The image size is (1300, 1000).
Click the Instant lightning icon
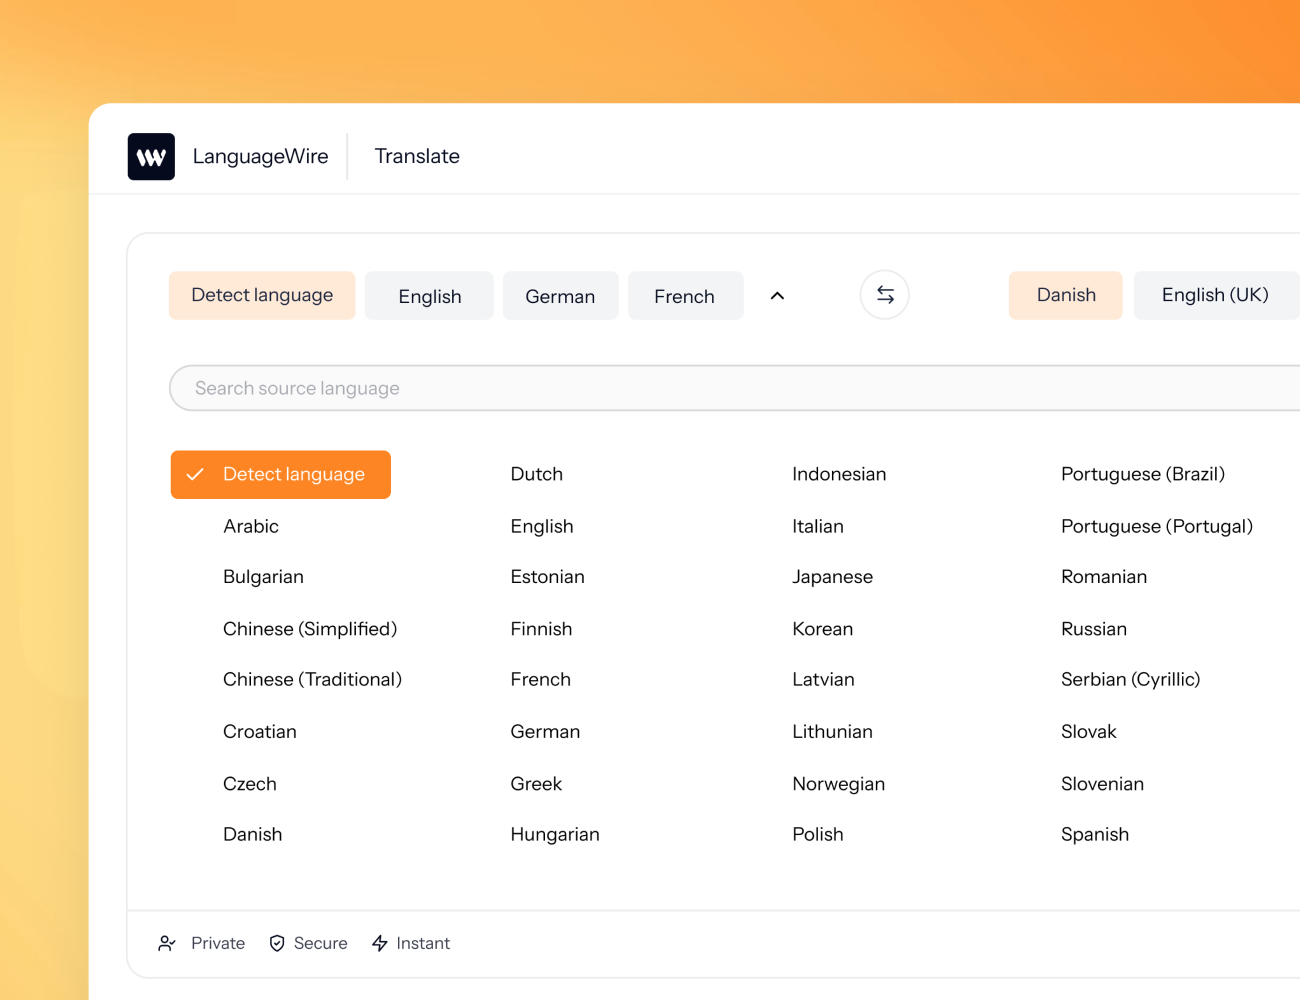pos(379,942)
